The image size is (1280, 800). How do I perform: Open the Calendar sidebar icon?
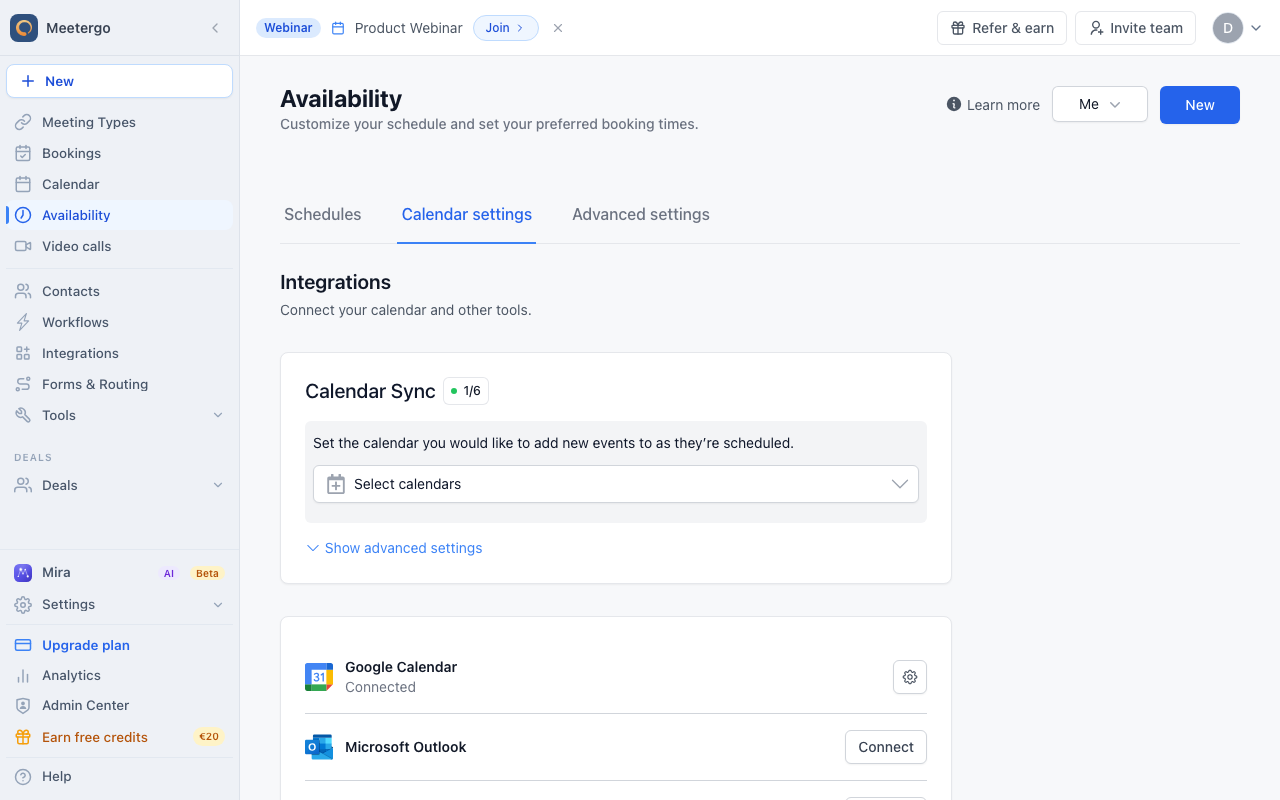23,184
